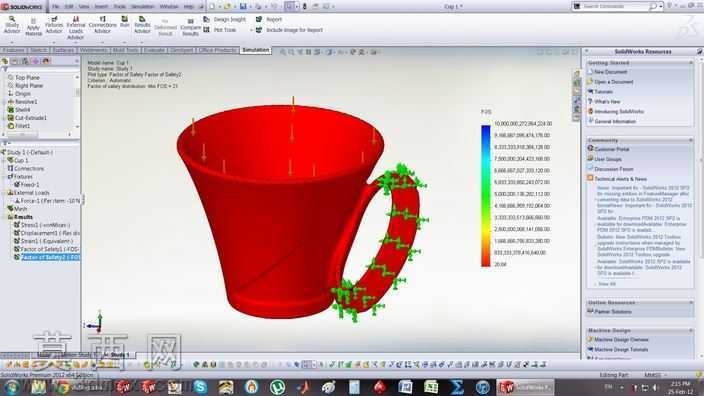Switch to the Features tab
This screenshot has width=704, height=396.
[13, 50]
